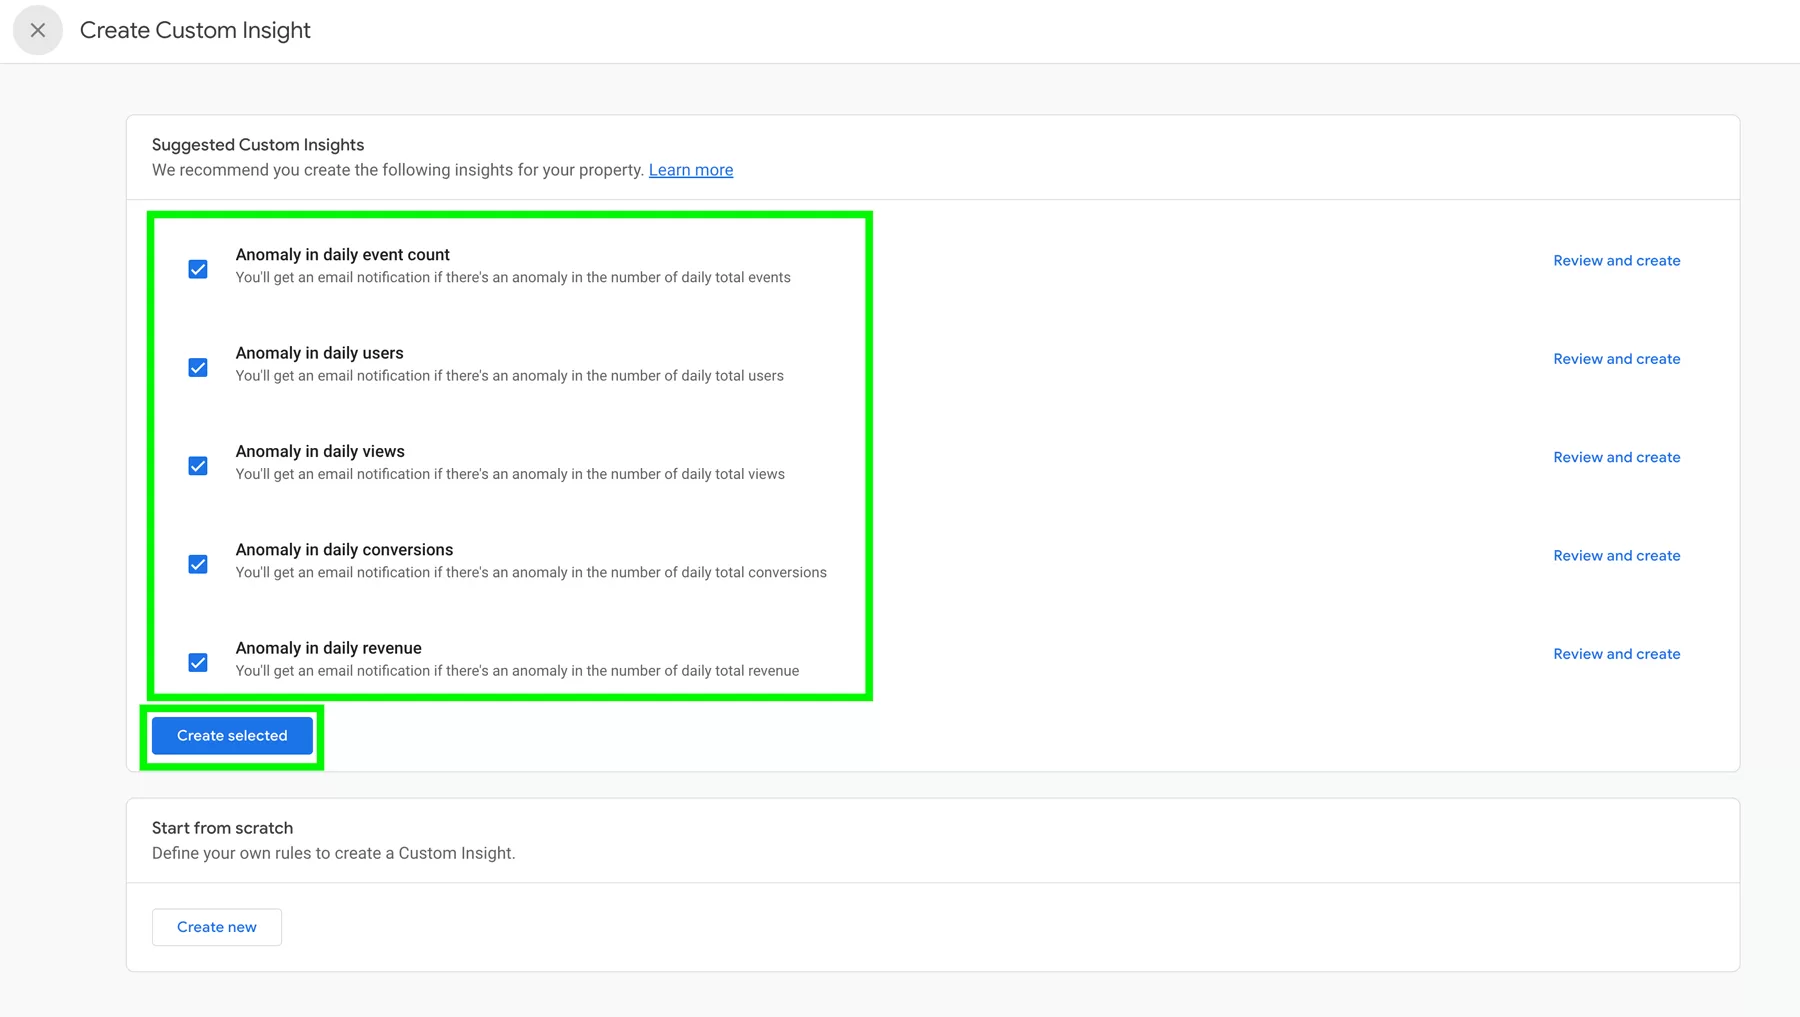Viewport: 1800px width, 1017px height.
Task: Review and create daily users insight
Action: (x=1617, y=359)
